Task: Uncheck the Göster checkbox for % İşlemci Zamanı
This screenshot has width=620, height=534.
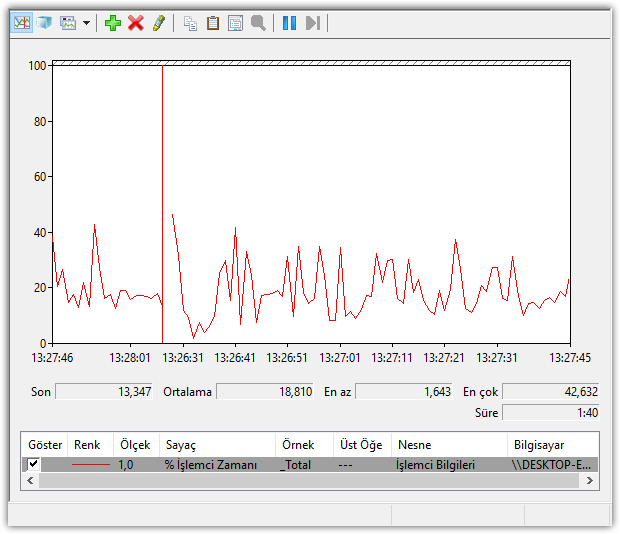Action: [x=34, y=463]
